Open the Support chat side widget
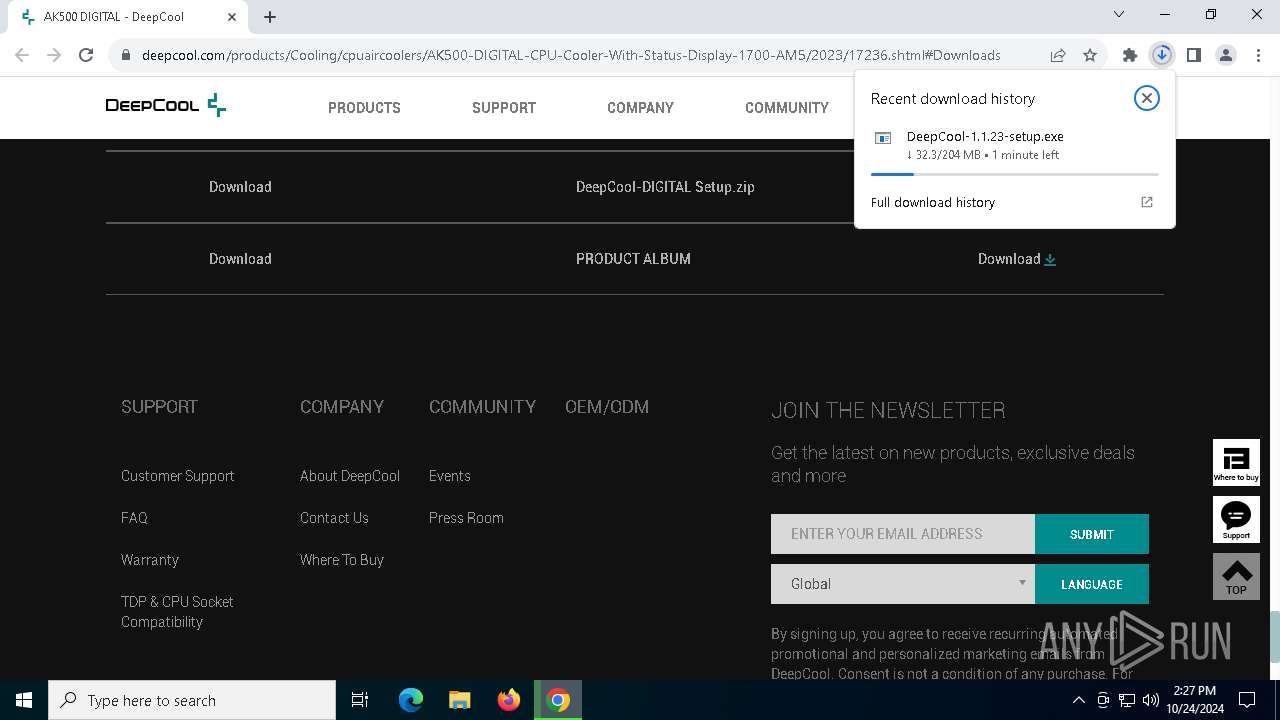 [1236, 520]
